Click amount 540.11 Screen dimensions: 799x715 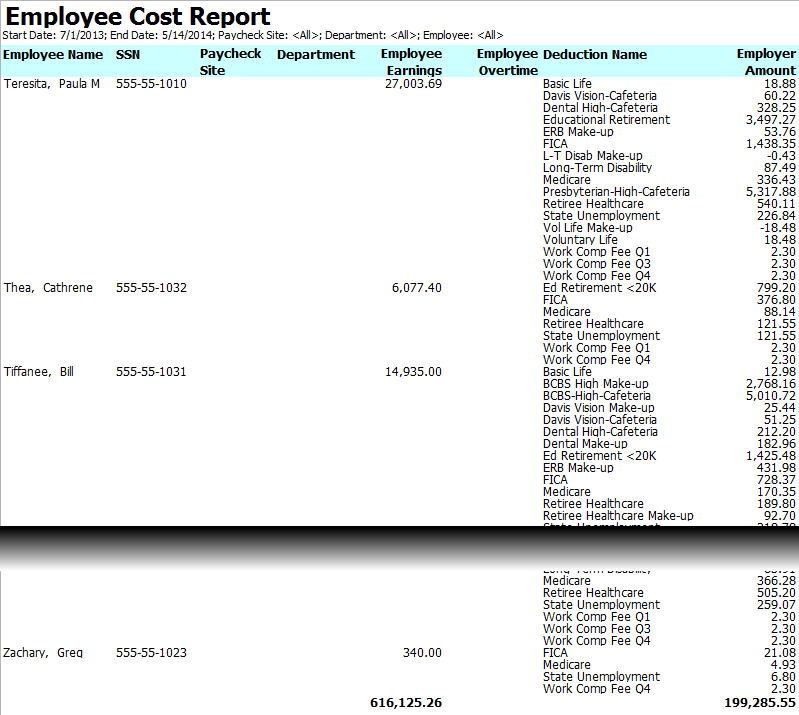[x=776, y=204]
